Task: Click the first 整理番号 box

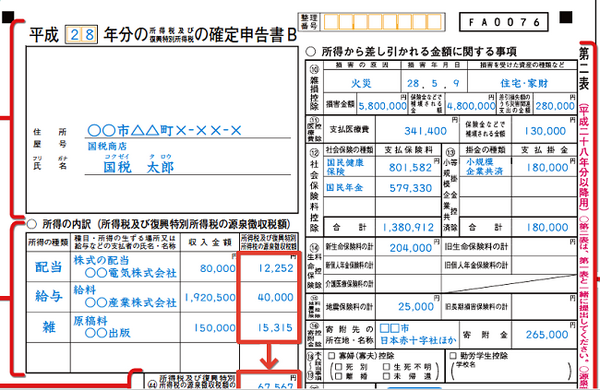Action: [331, 22]
